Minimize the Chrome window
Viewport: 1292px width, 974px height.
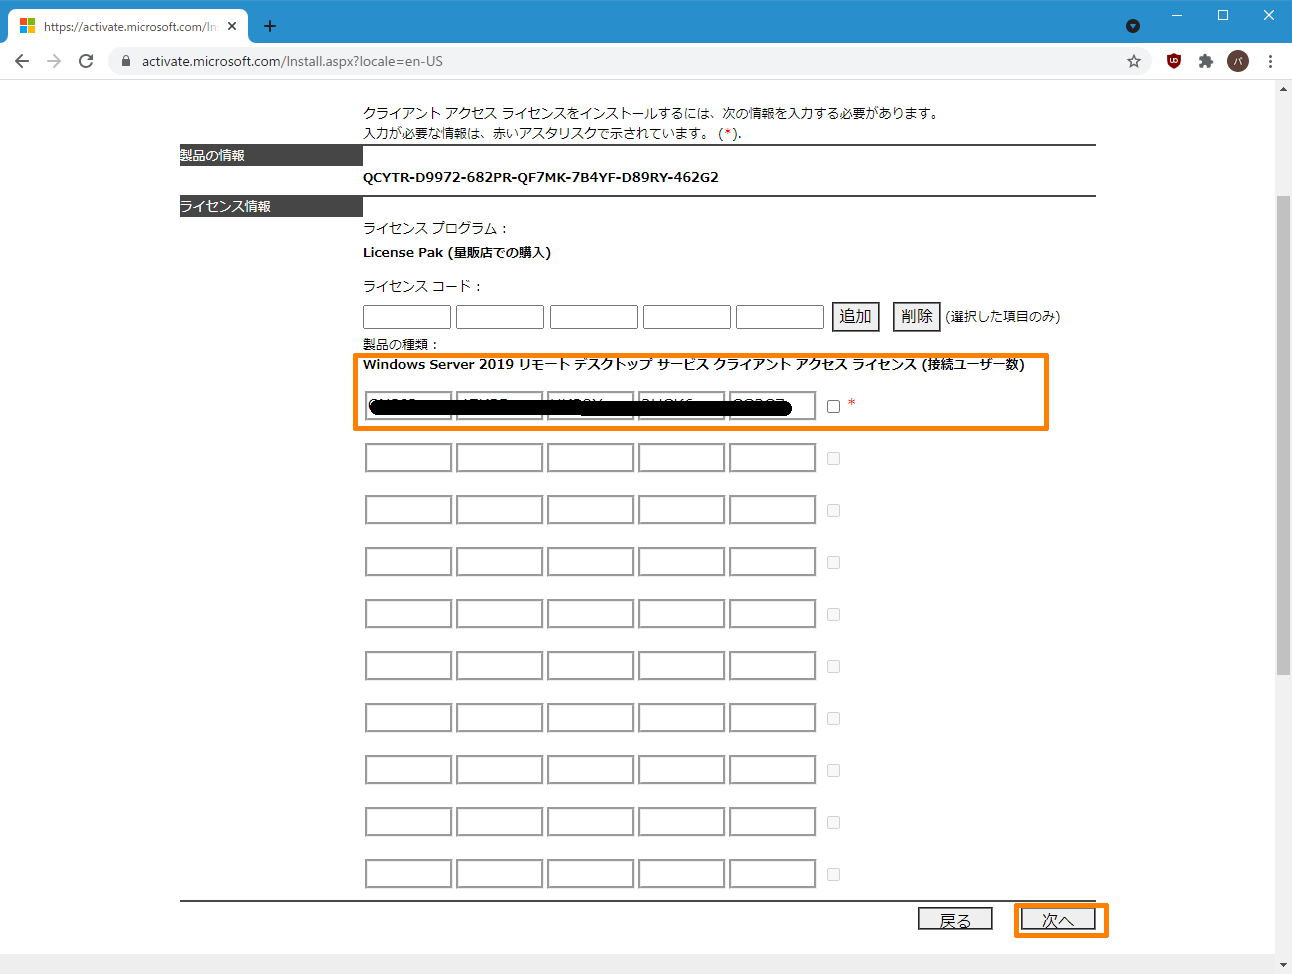1177,15
